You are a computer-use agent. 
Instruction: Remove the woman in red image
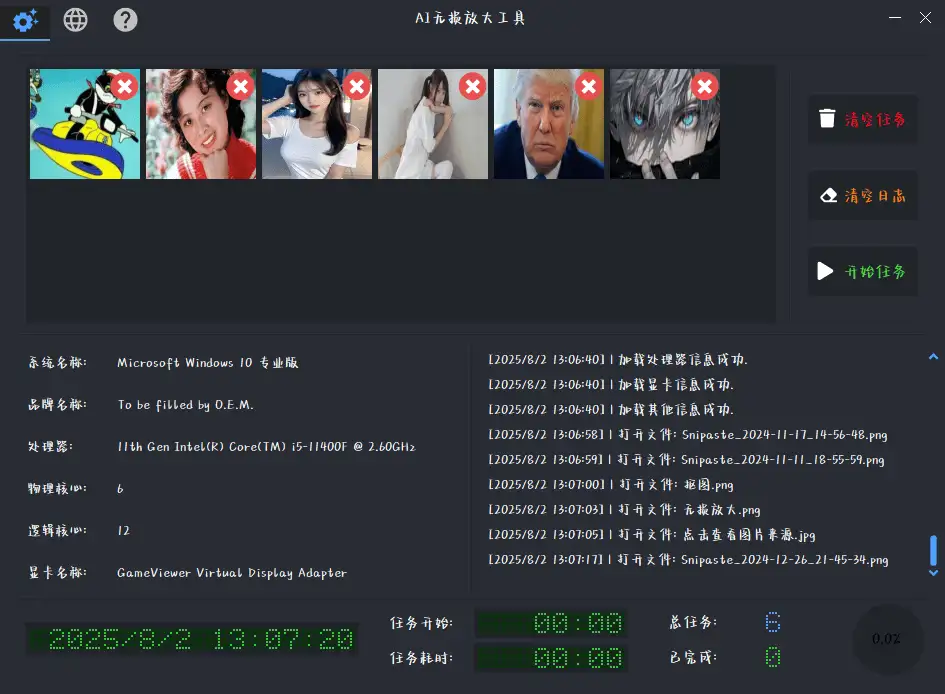tap(240, 87)
